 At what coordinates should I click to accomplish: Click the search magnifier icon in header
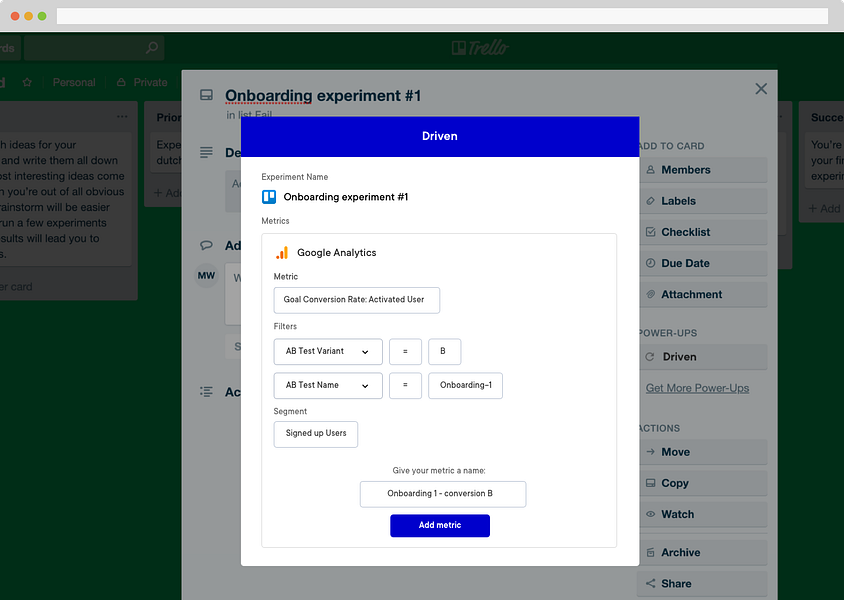pos(152,48)
